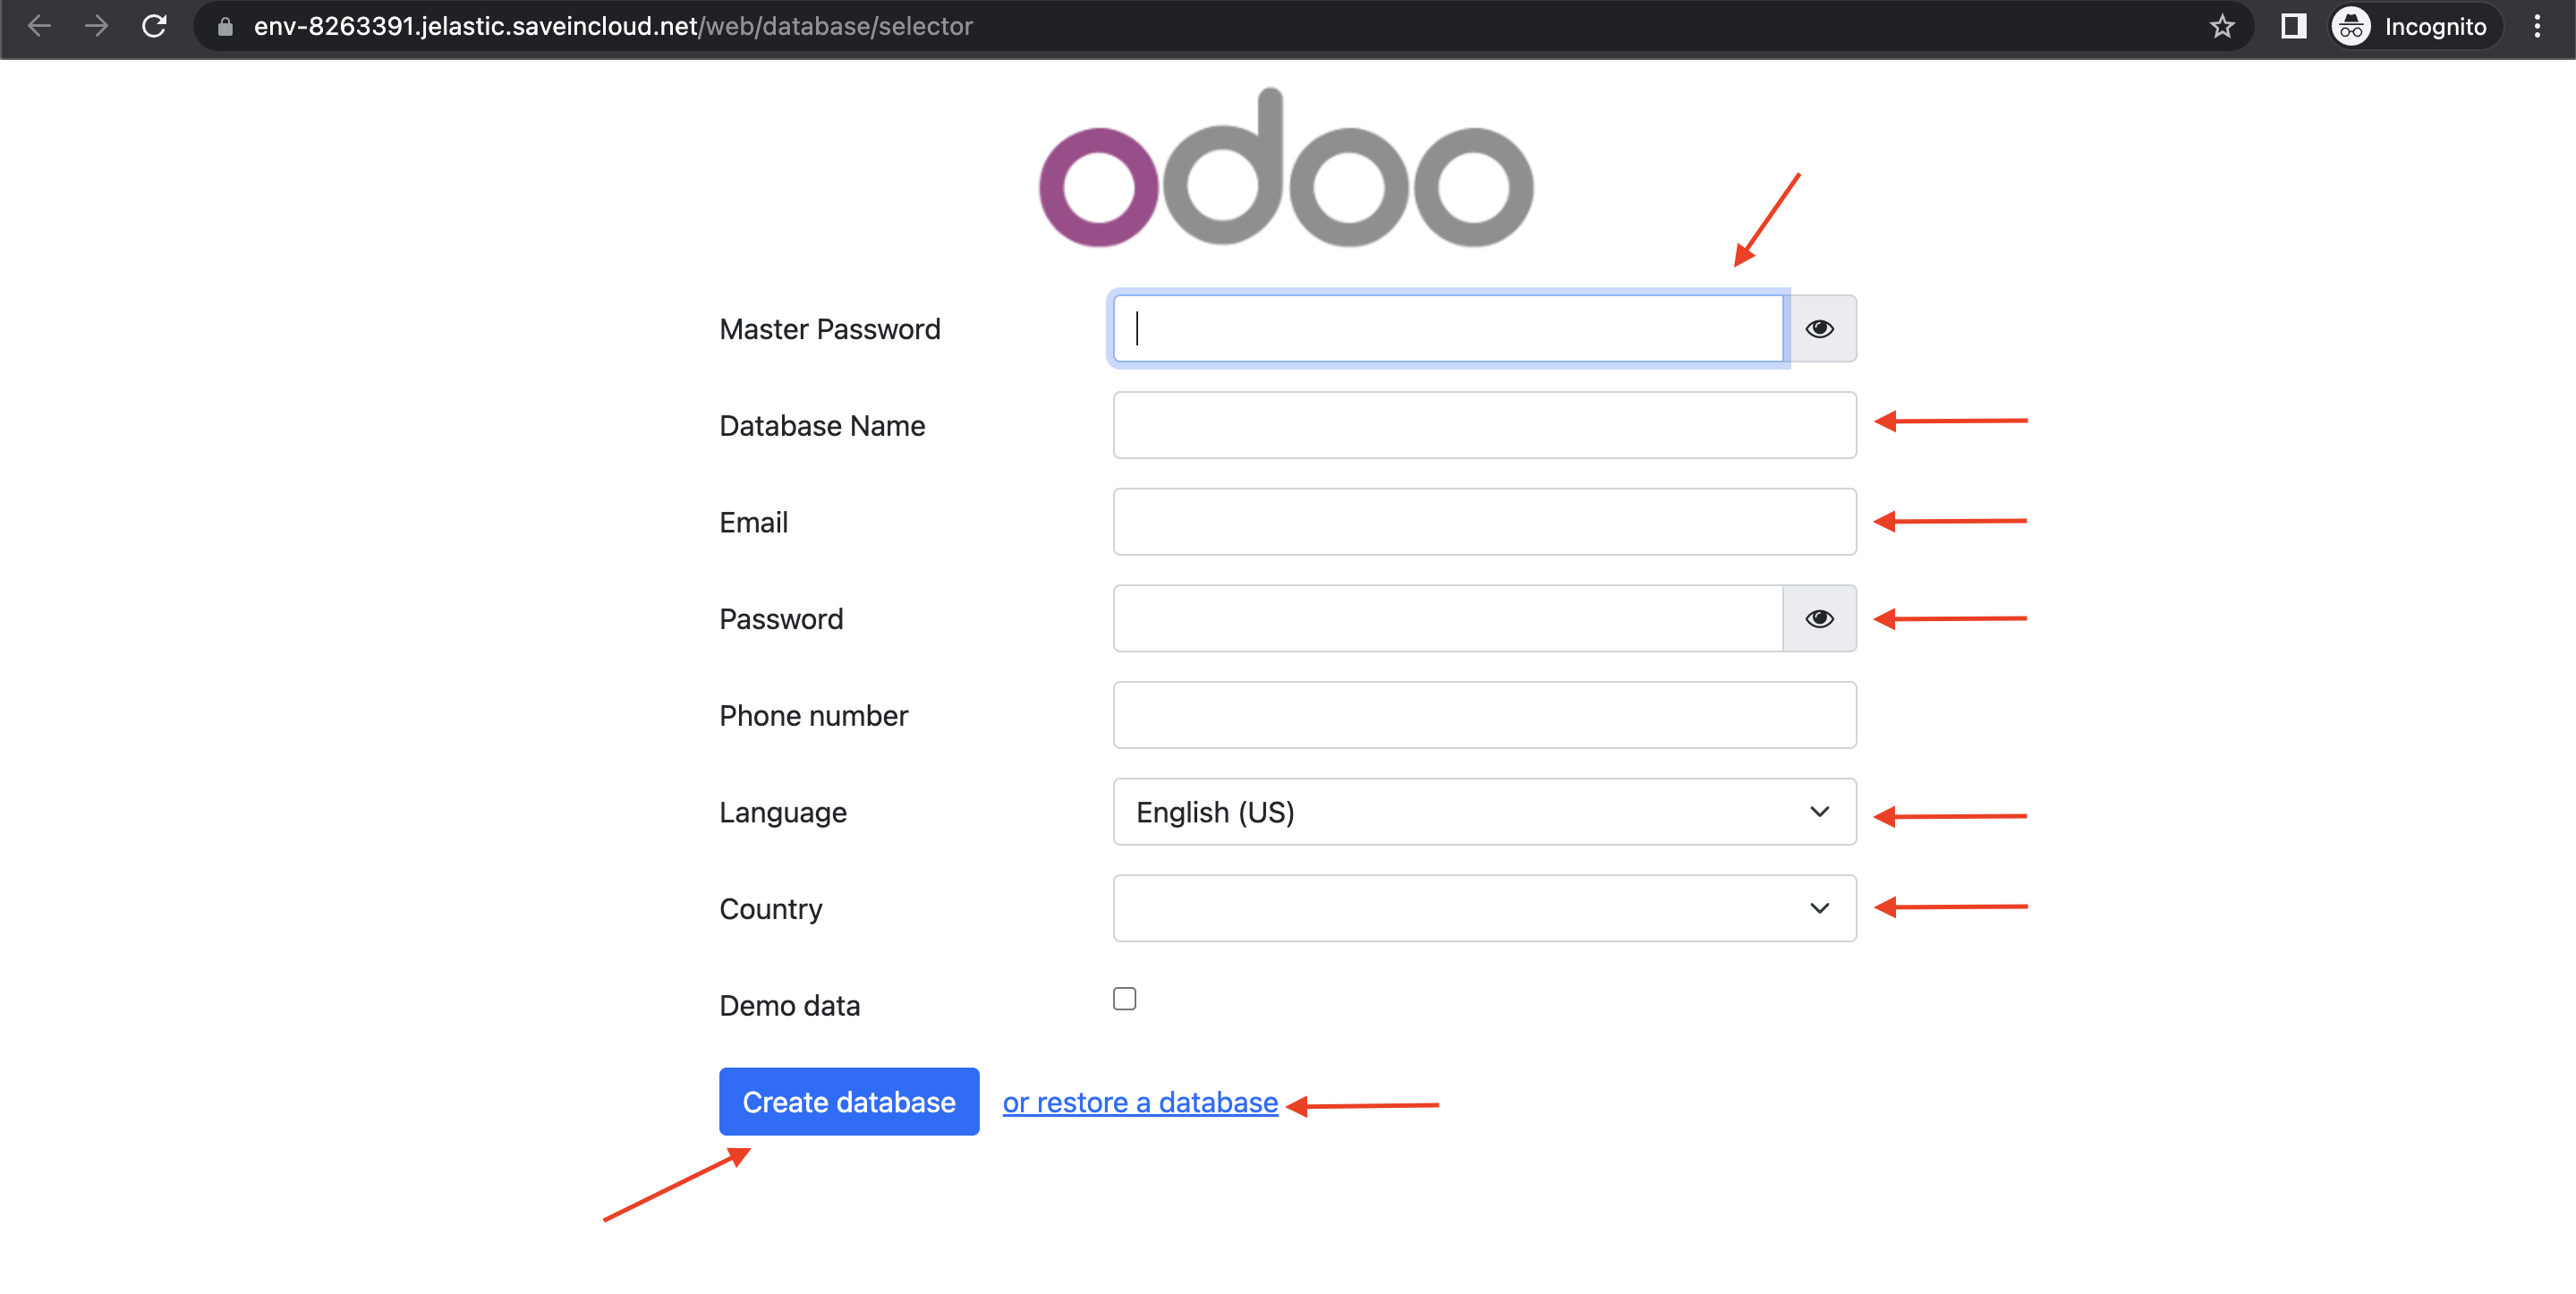Reload the page with the refresh icon
The image size is (2576, 1294).
click(x=154, y=26)
